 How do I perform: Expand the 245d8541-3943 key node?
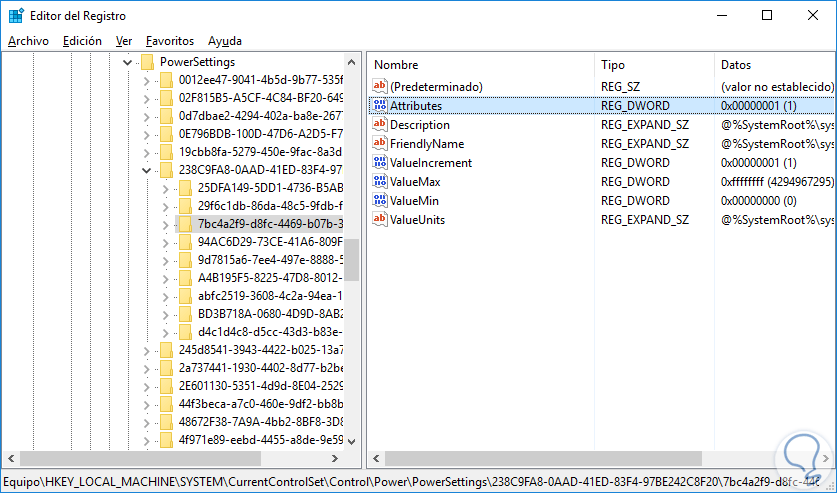pyautogui.click(x=146, y=351)
